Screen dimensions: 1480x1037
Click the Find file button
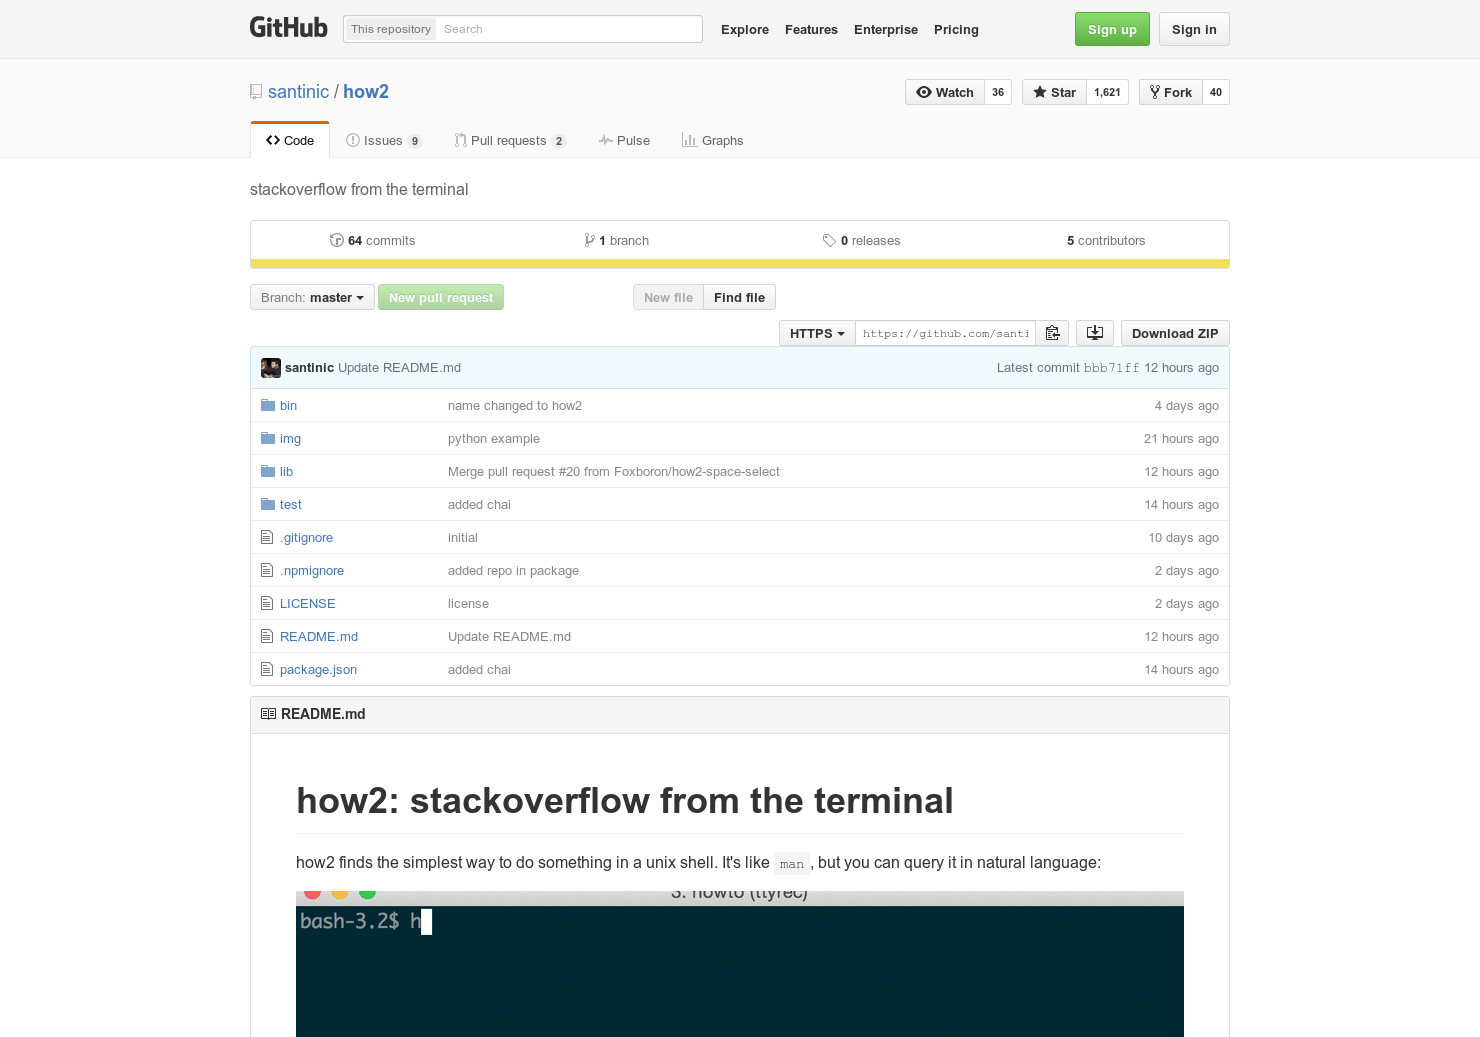tap(739, 297)
